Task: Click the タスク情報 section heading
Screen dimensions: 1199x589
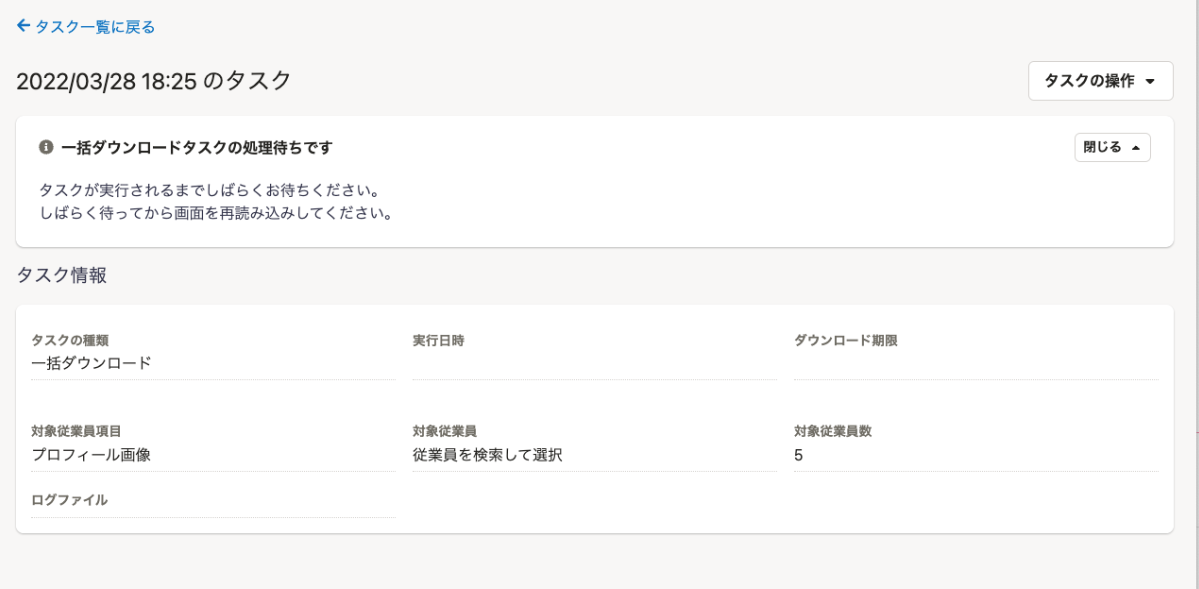Action: (62, 275)
